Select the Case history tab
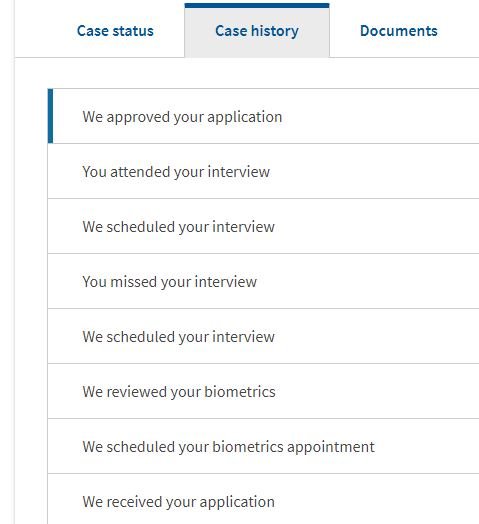This screenshot has width=479, height=524. (x=257, y=31)
